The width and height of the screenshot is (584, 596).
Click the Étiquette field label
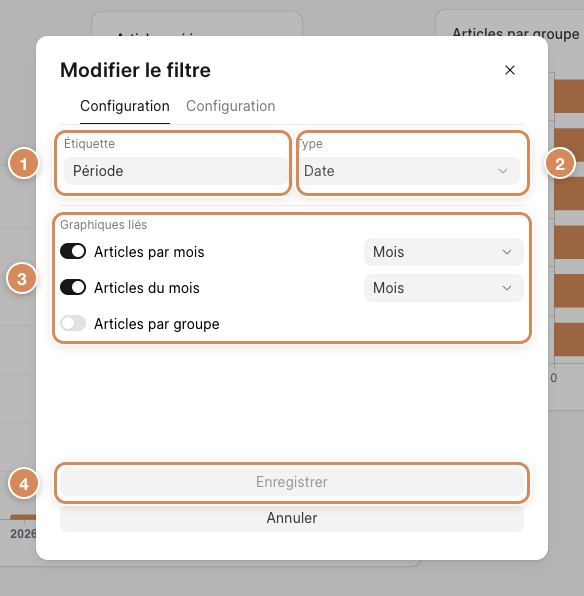point(89,144)
